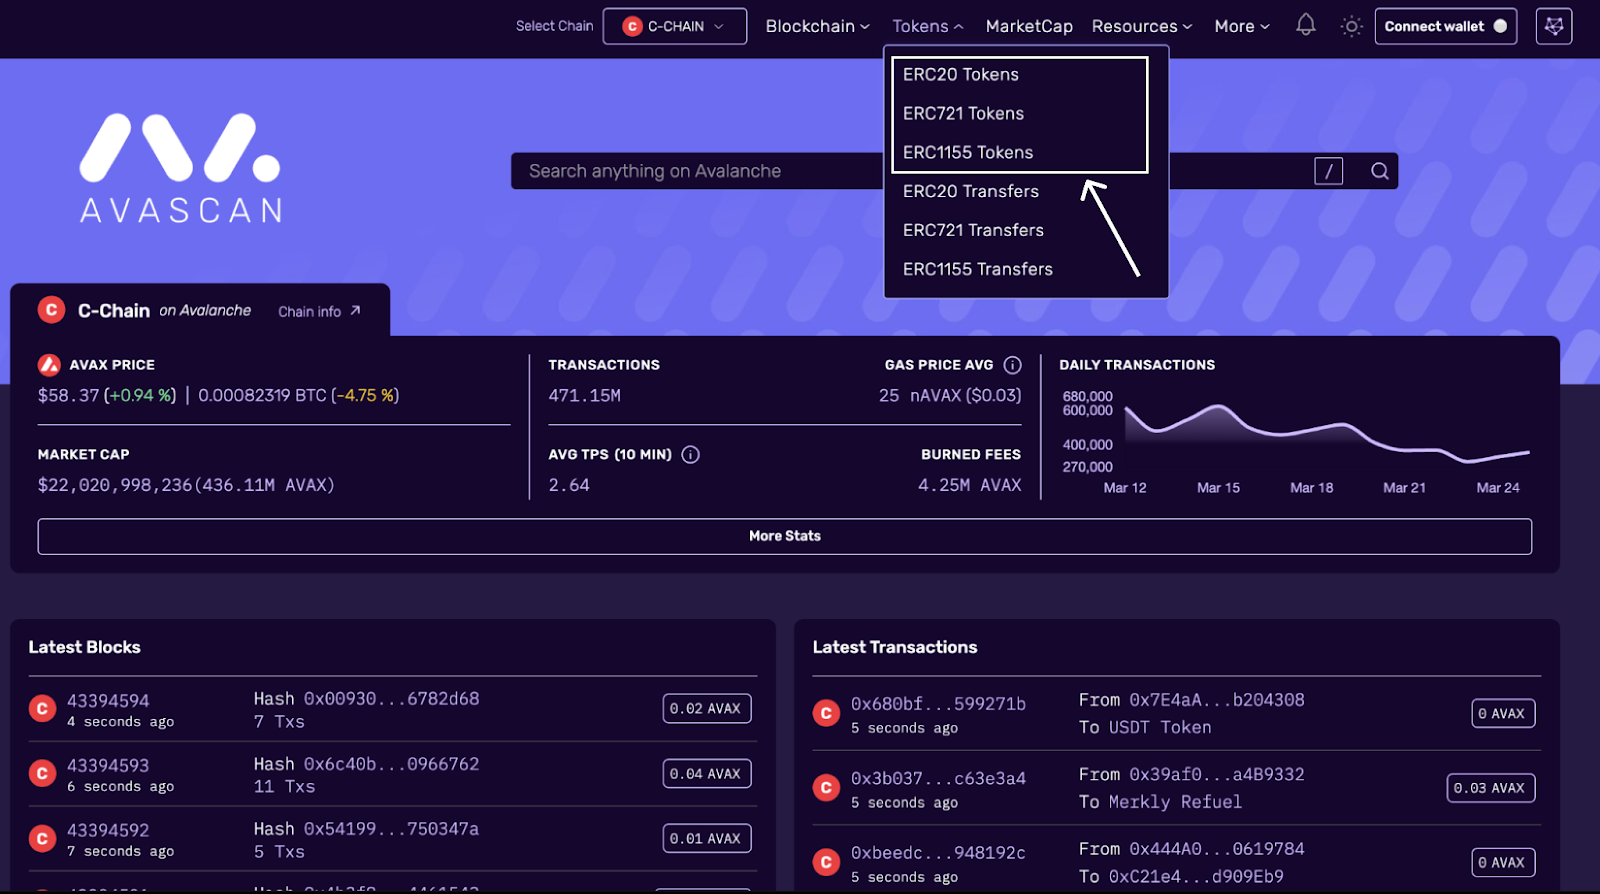Select ERC20 Transfers menu item
Screen dimensions: 1600x894
tap(971, 191)
